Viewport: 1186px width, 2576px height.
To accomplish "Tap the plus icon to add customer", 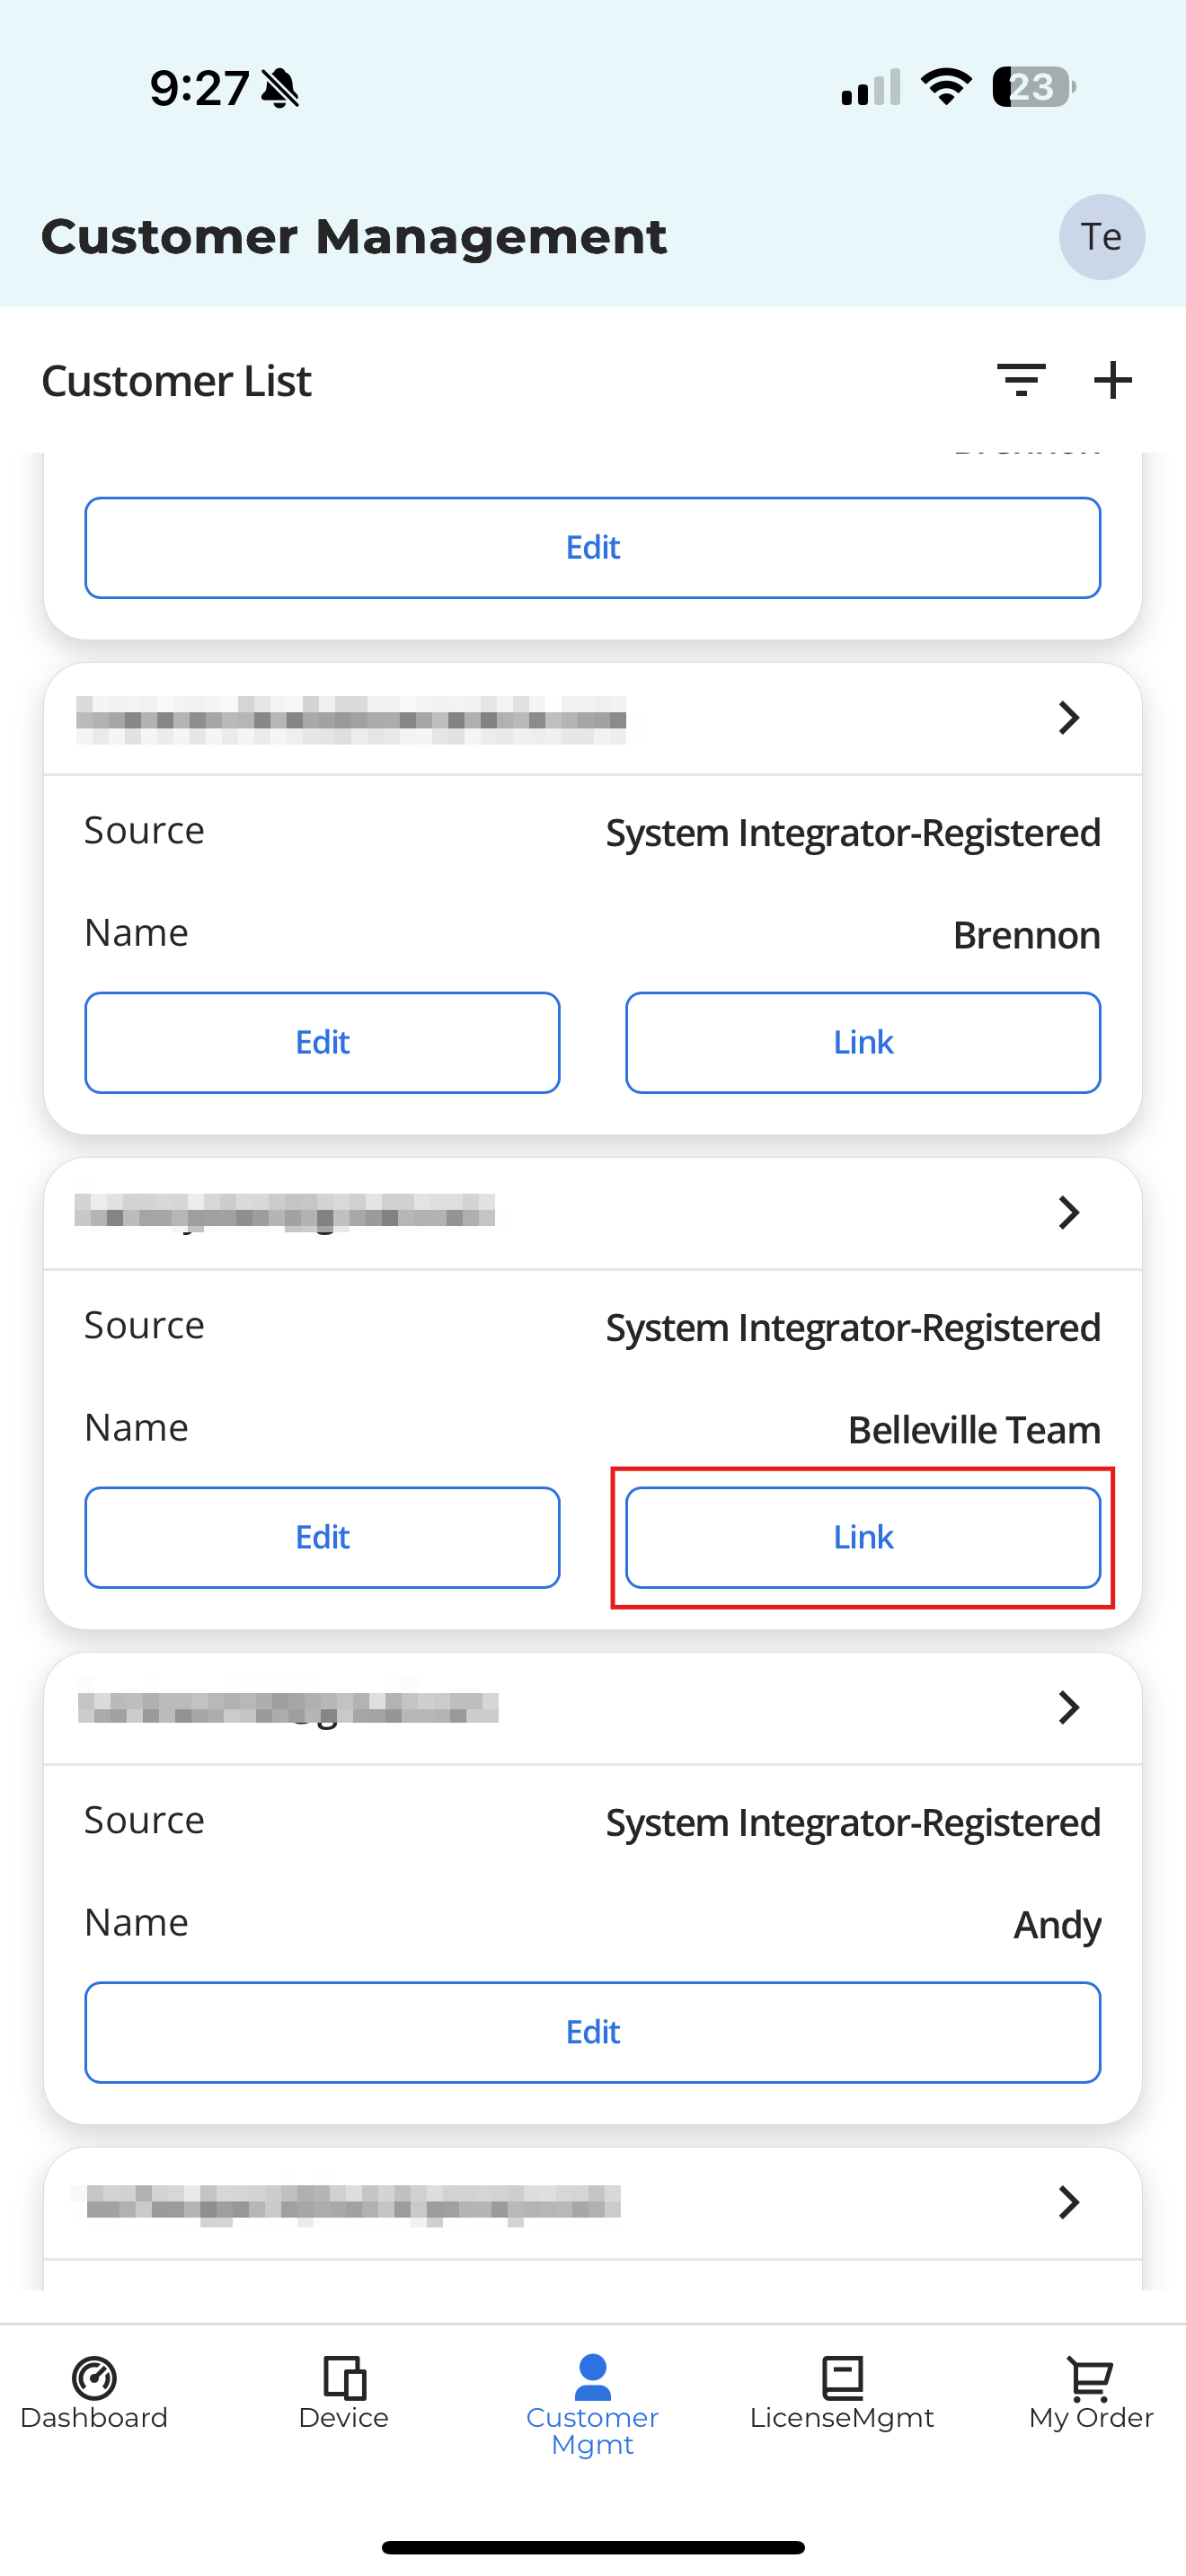I will coord(1112,380).
